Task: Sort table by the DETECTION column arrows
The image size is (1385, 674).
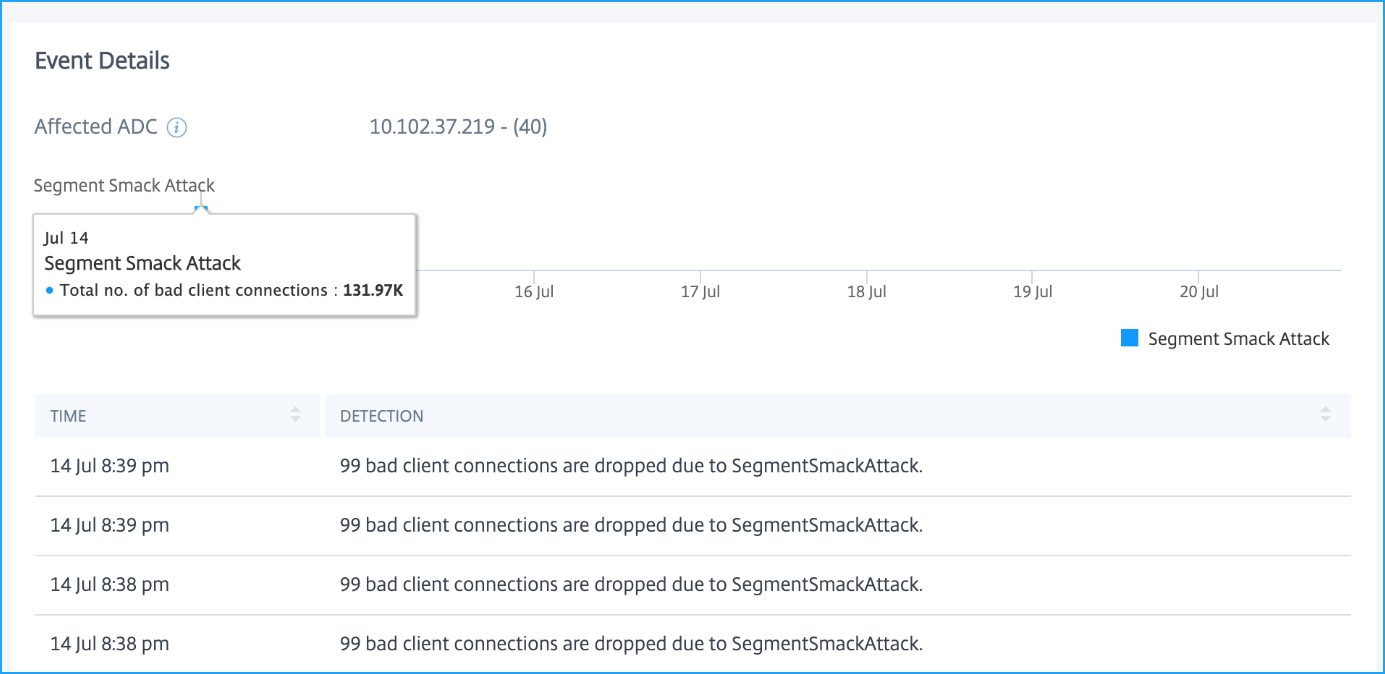Action: (1325, 414)
